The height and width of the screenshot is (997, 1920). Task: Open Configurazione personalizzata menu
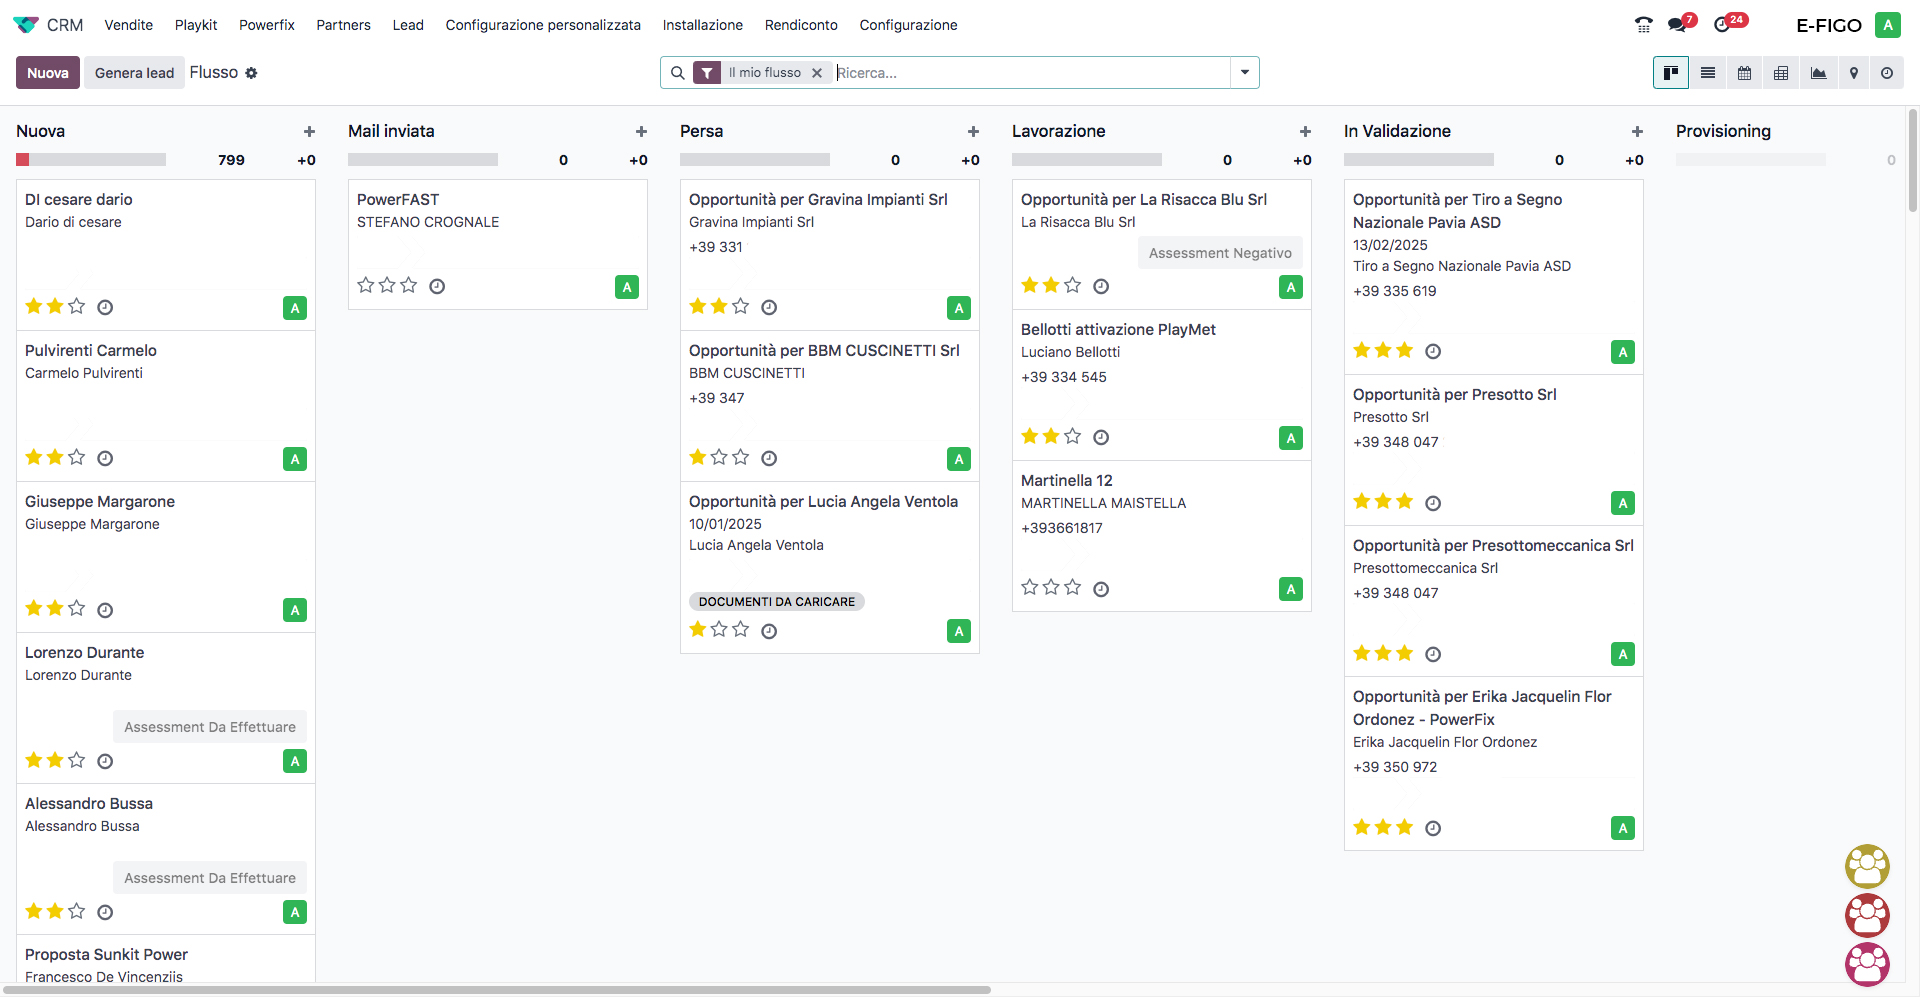tap(543, 25)
